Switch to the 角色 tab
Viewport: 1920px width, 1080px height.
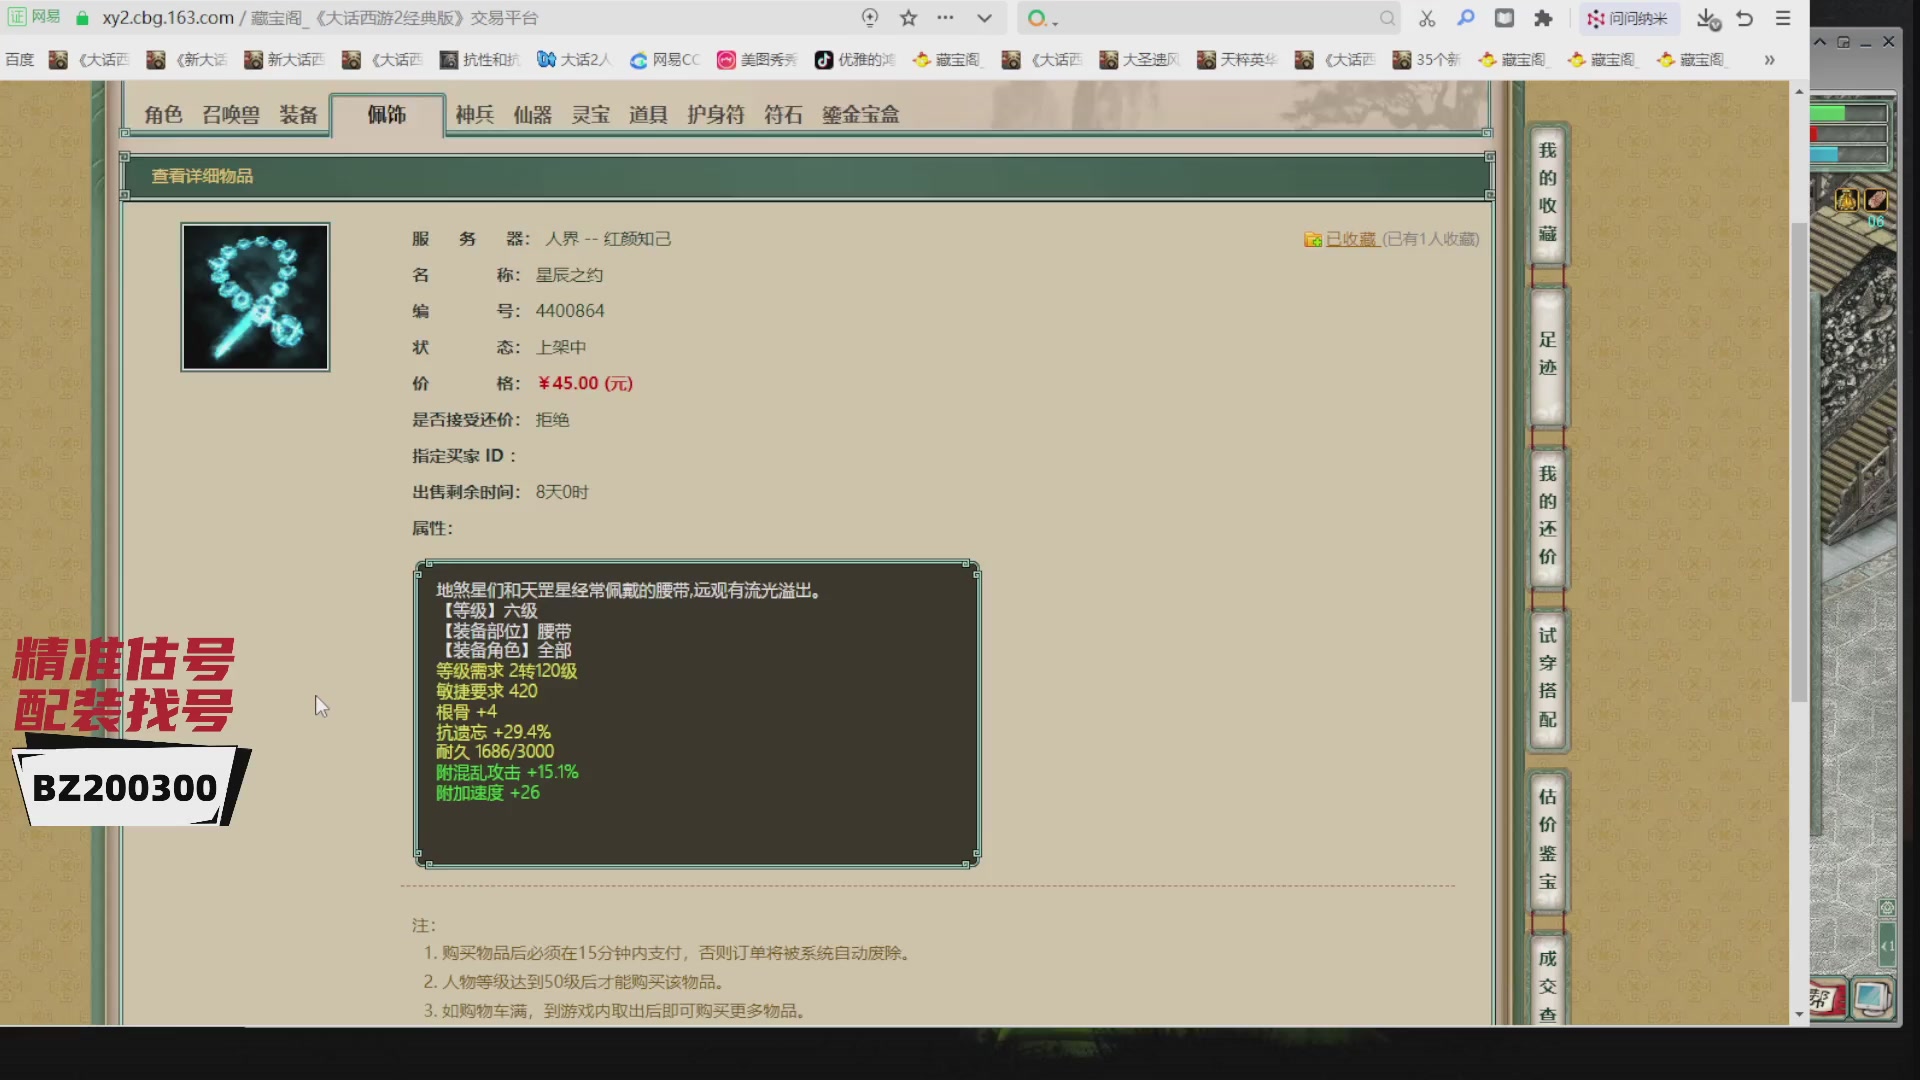[163, 115]
